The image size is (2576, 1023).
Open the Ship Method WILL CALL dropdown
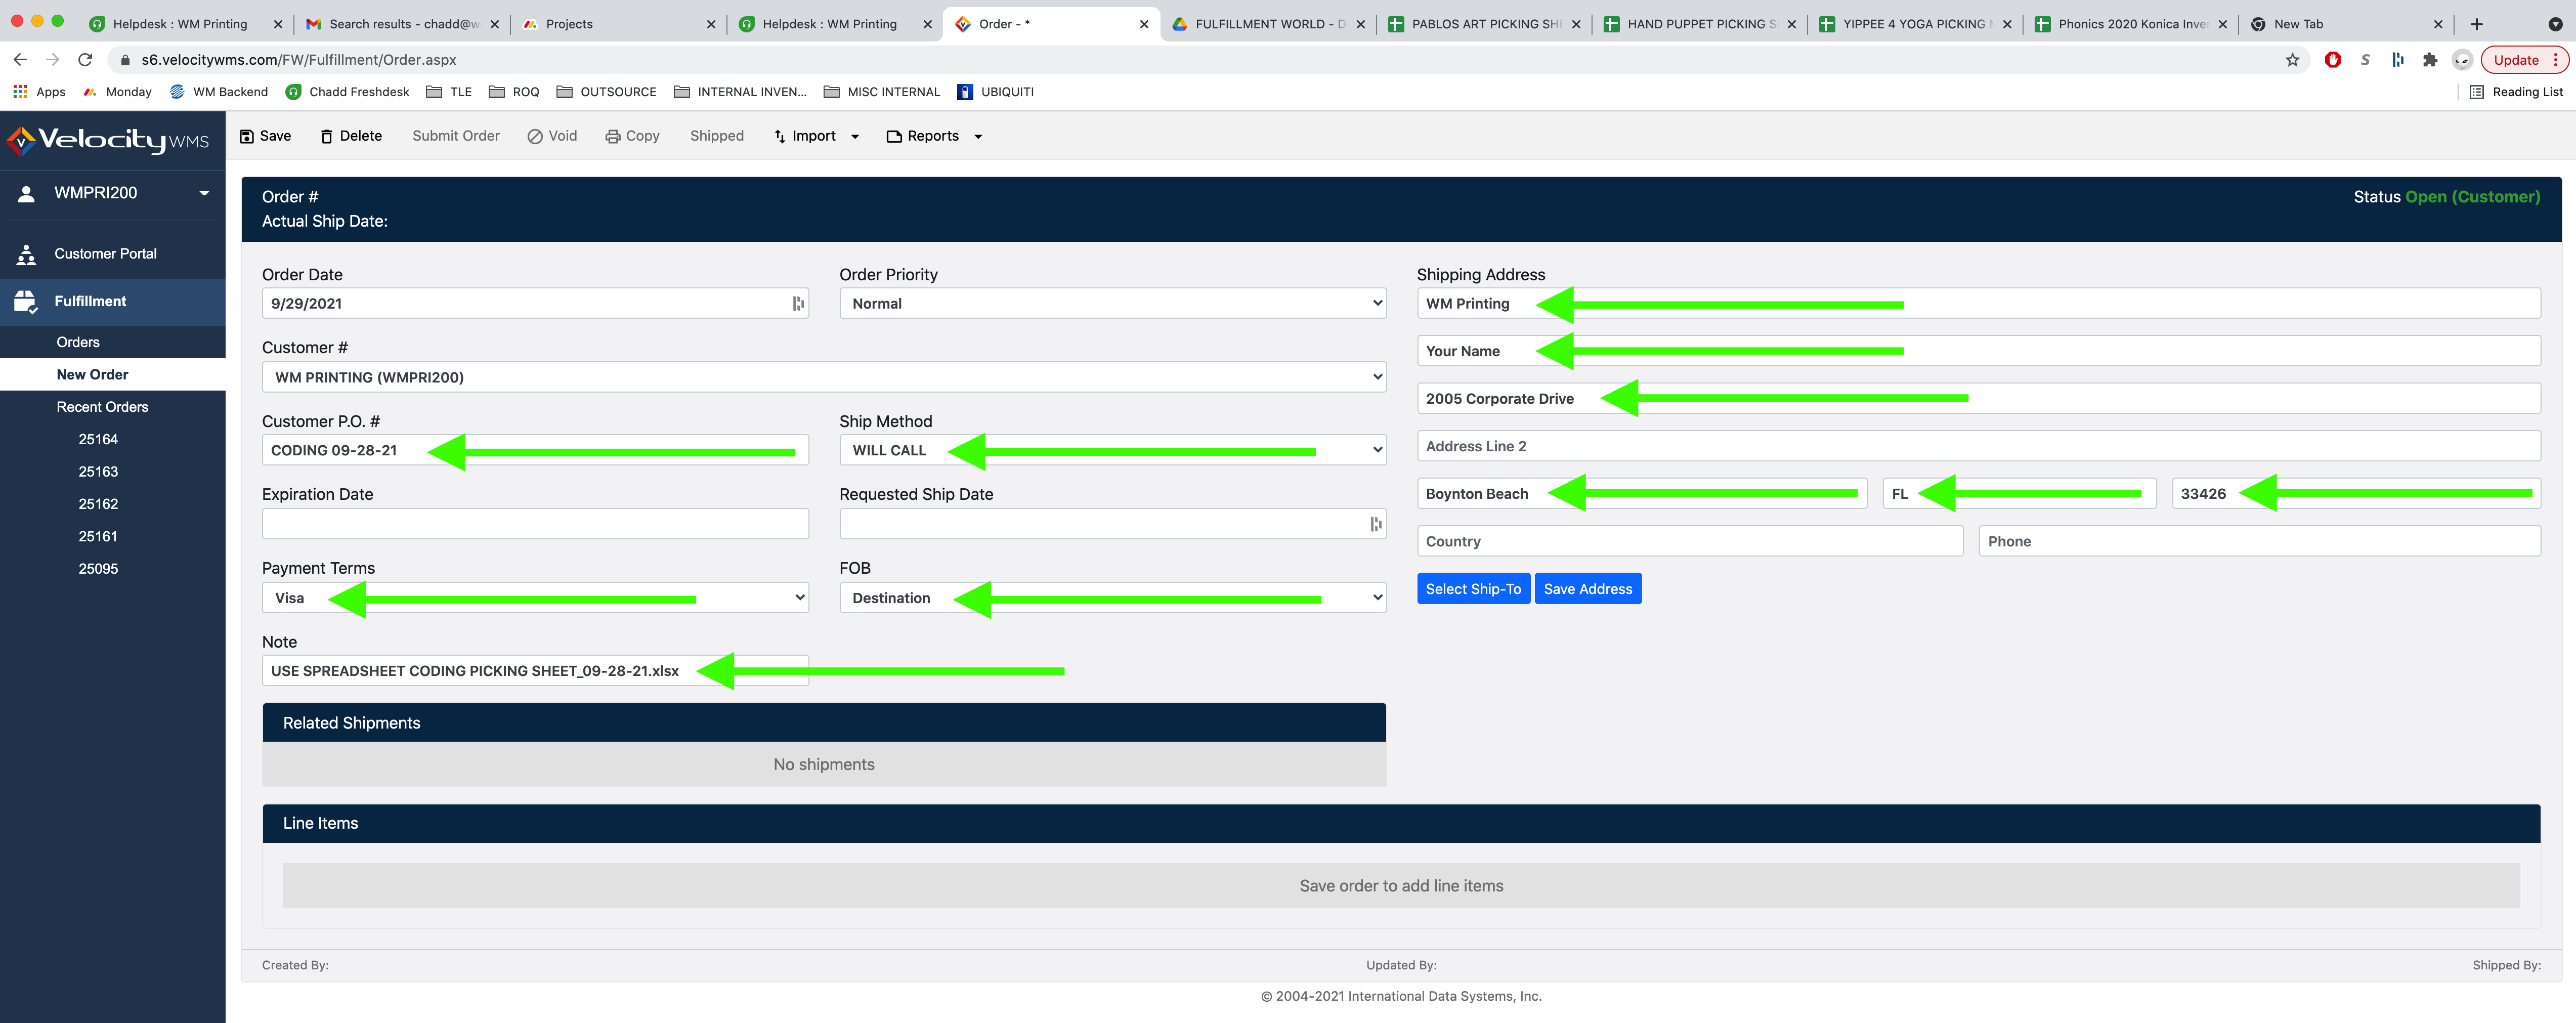[x=1112, y=450]
